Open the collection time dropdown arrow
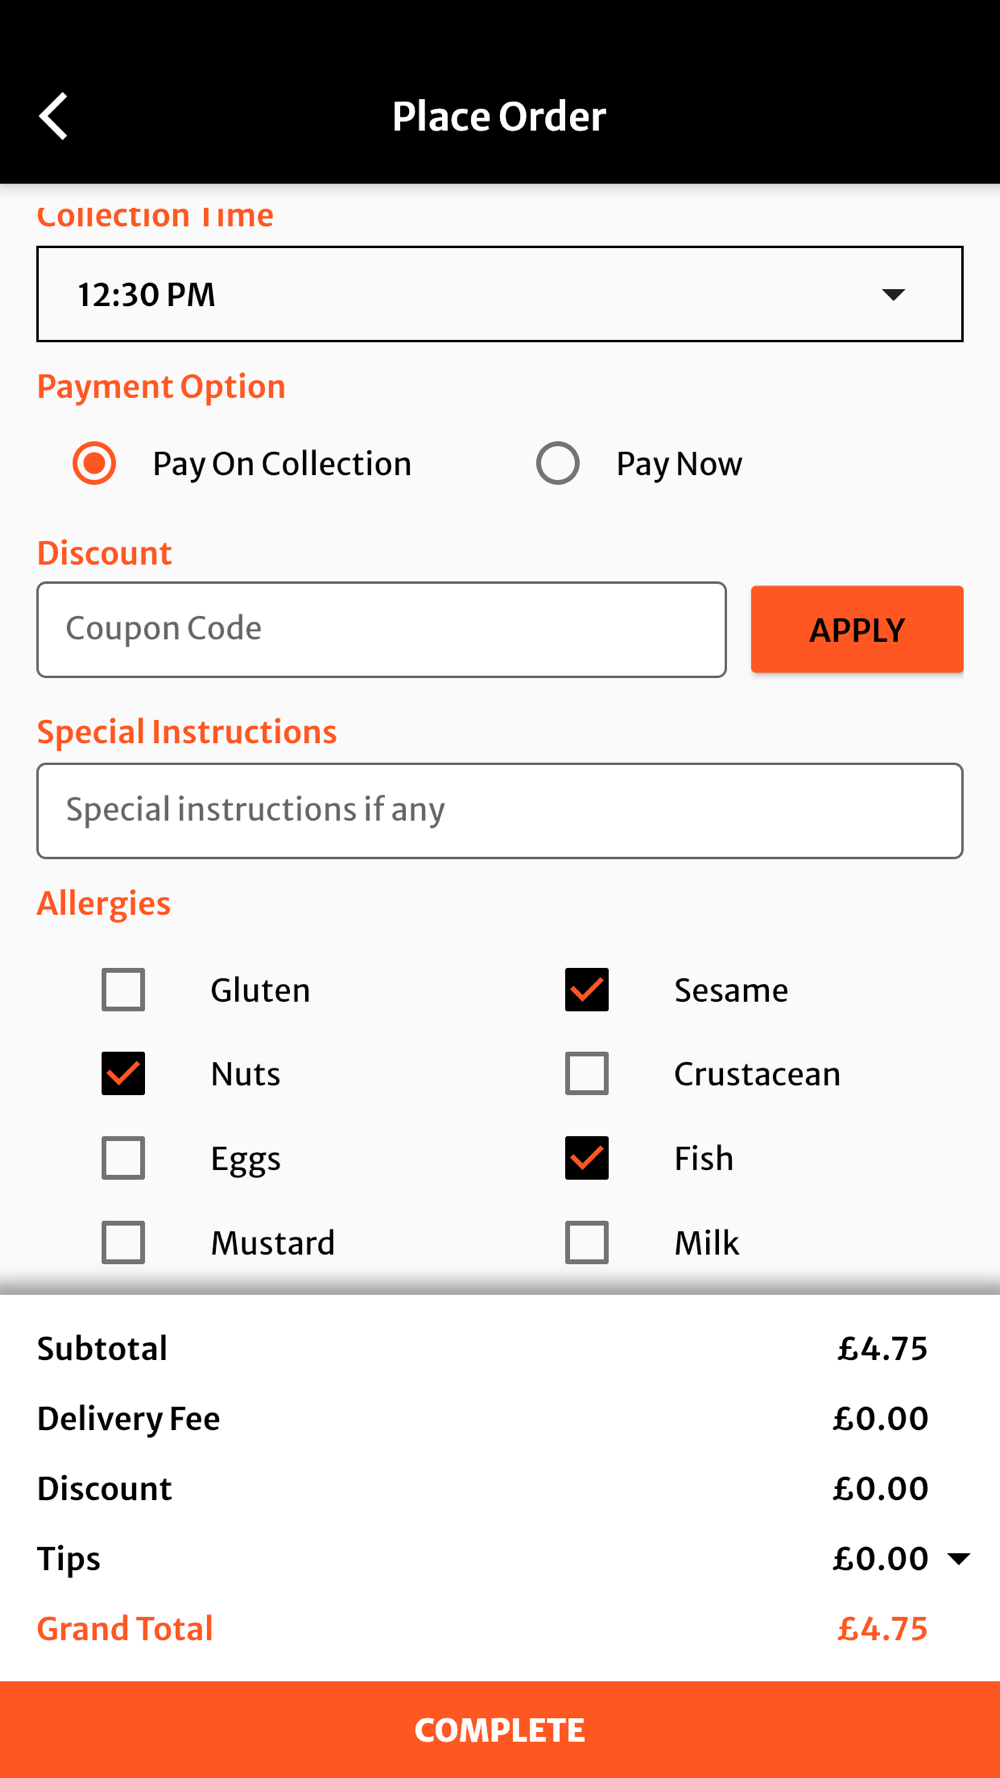The width and height of the screenshot is (1000, 1778). point(893,294)
